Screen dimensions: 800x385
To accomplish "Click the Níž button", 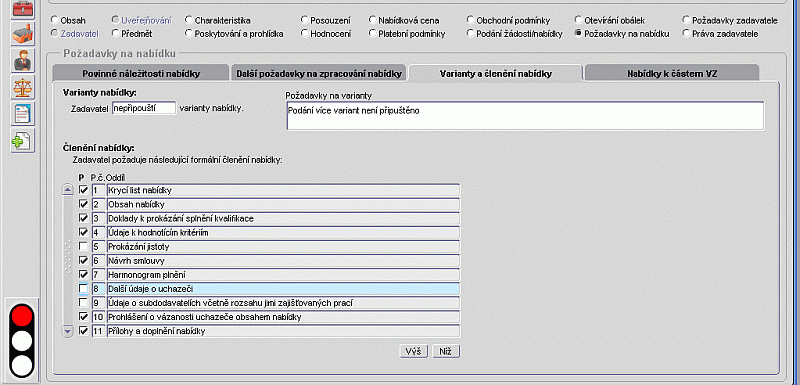I will coord(446,351).
